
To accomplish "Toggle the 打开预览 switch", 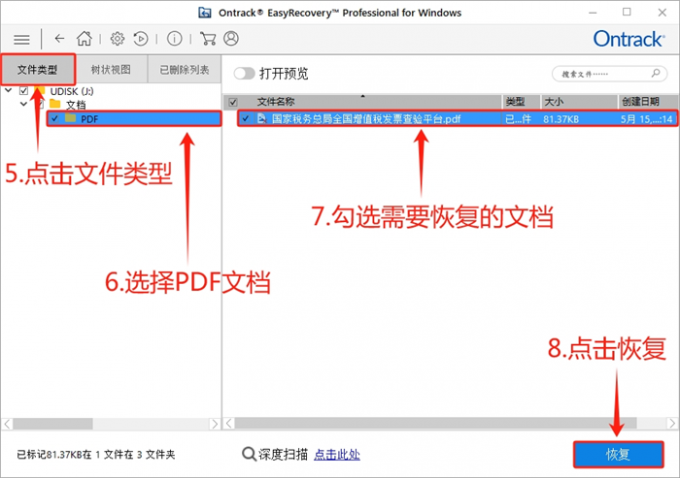I will pyautogui.click(x=244, y=73).
